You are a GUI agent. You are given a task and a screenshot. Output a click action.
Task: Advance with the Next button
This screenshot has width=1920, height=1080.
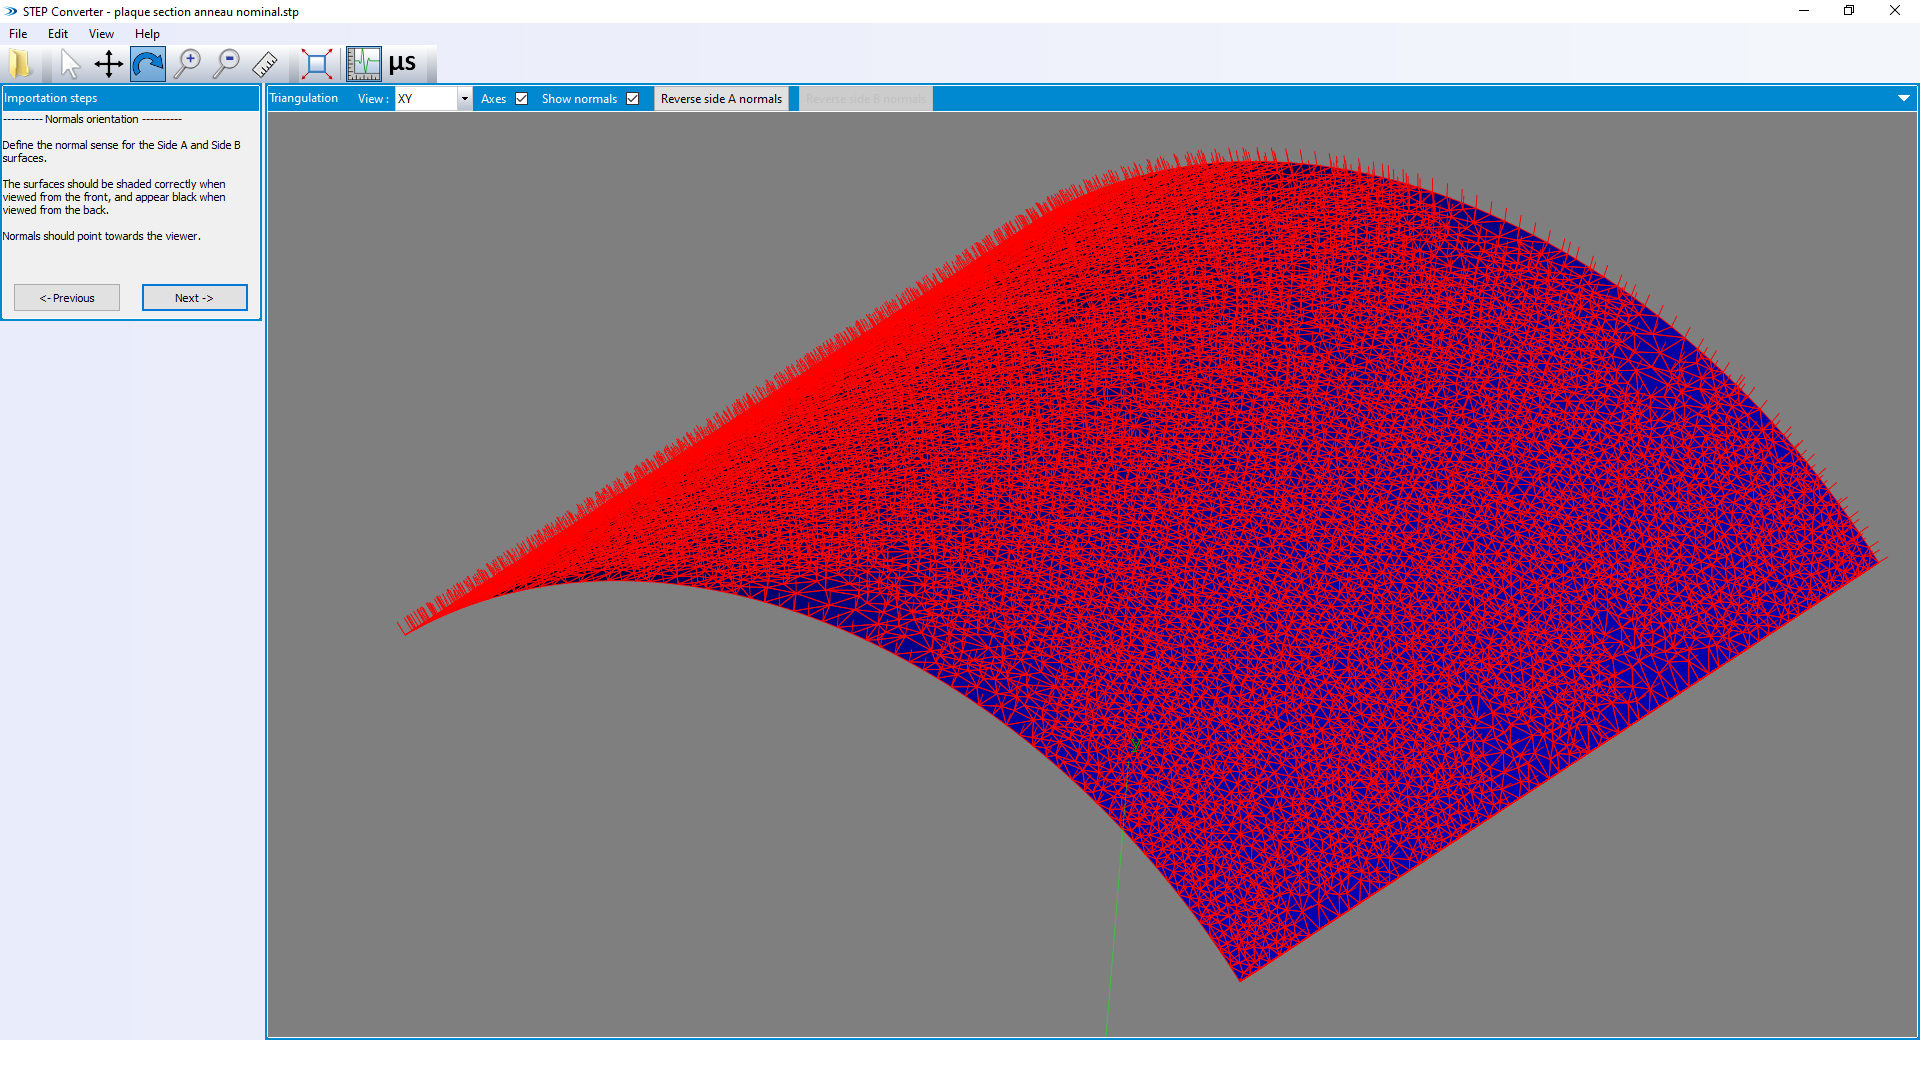(x=194, y=297)
